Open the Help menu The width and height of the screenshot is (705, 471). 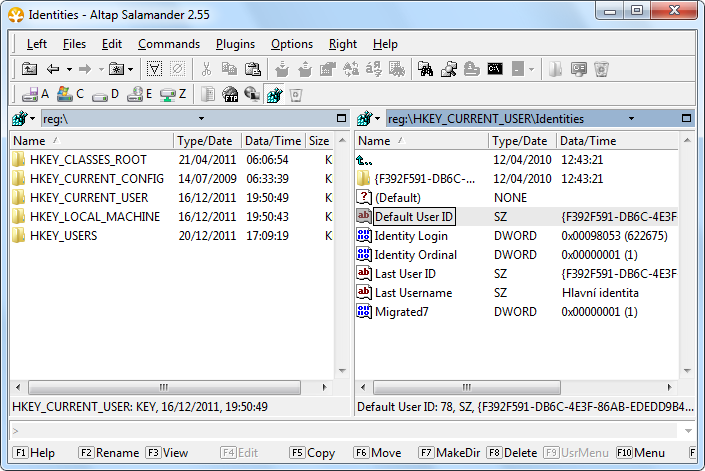pyautogui.click(x=385, y=44)
